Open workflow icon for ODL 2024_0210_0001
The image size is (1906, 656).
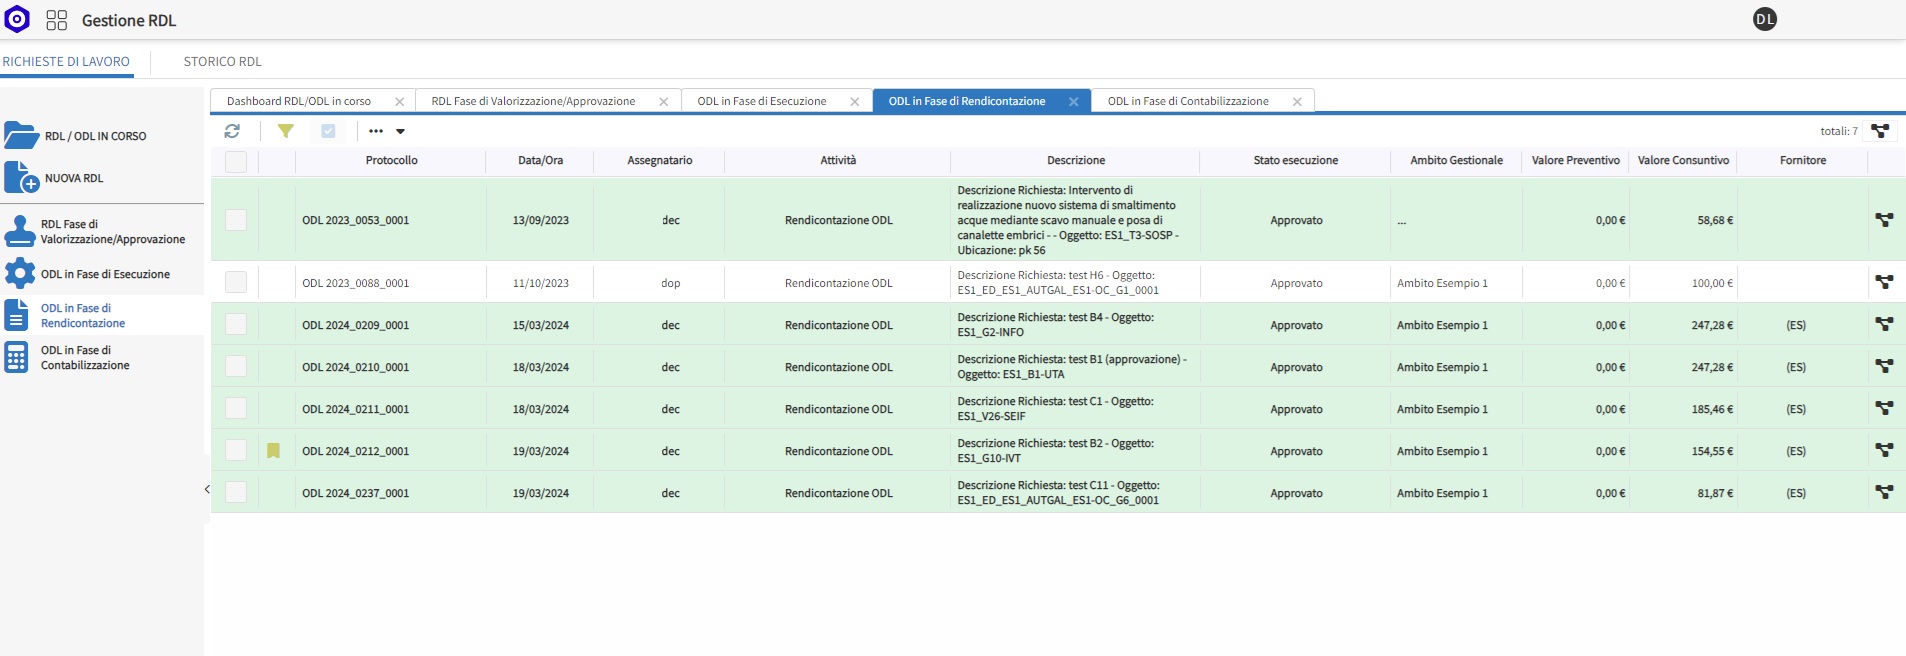tap(1884, 367)
